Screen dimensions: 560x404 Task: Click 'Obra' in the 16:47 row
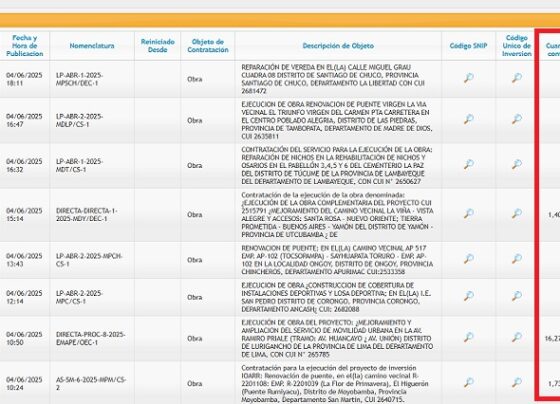[x=195, y=120]
